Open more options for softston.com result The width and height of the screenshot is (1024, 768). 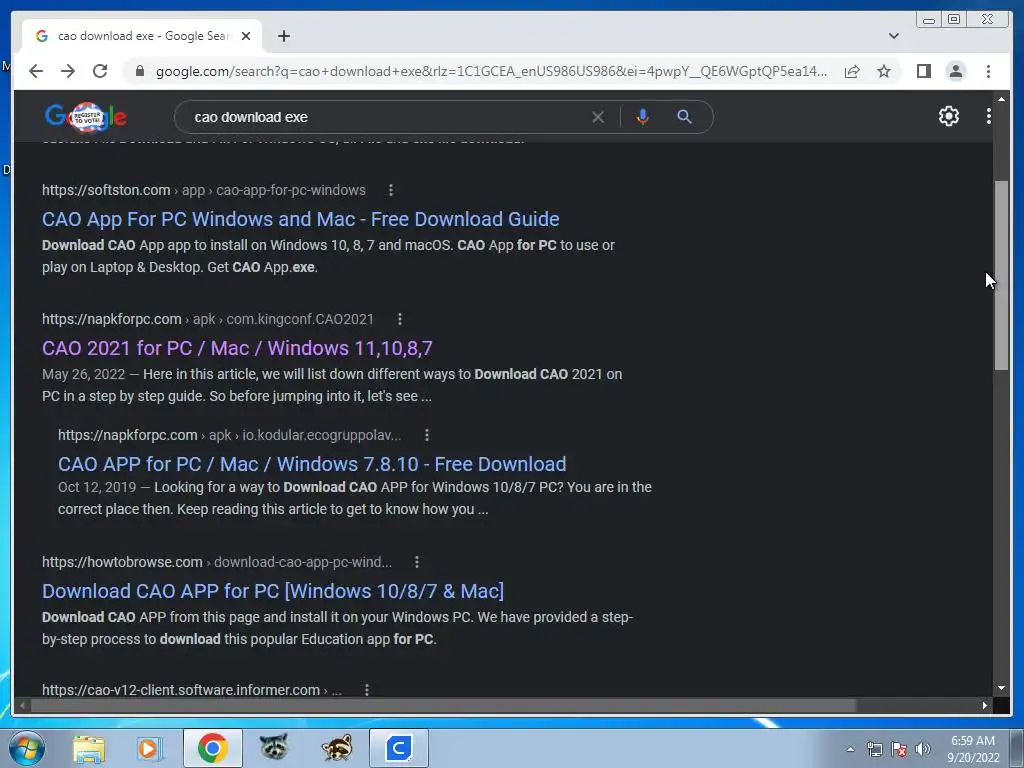click(391, 190)
